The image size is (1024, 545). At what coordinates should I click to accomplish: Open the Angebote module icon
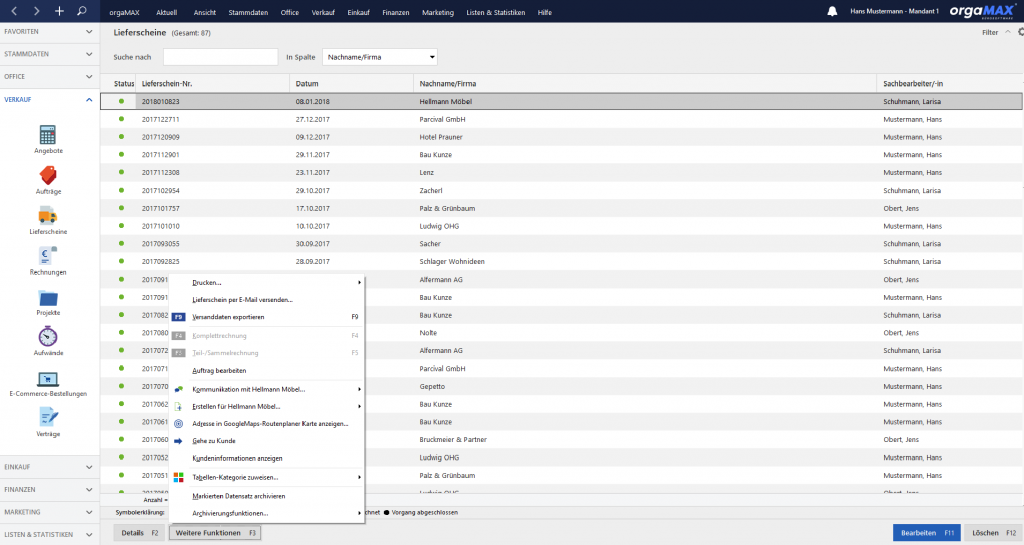[x=48, y=135]
